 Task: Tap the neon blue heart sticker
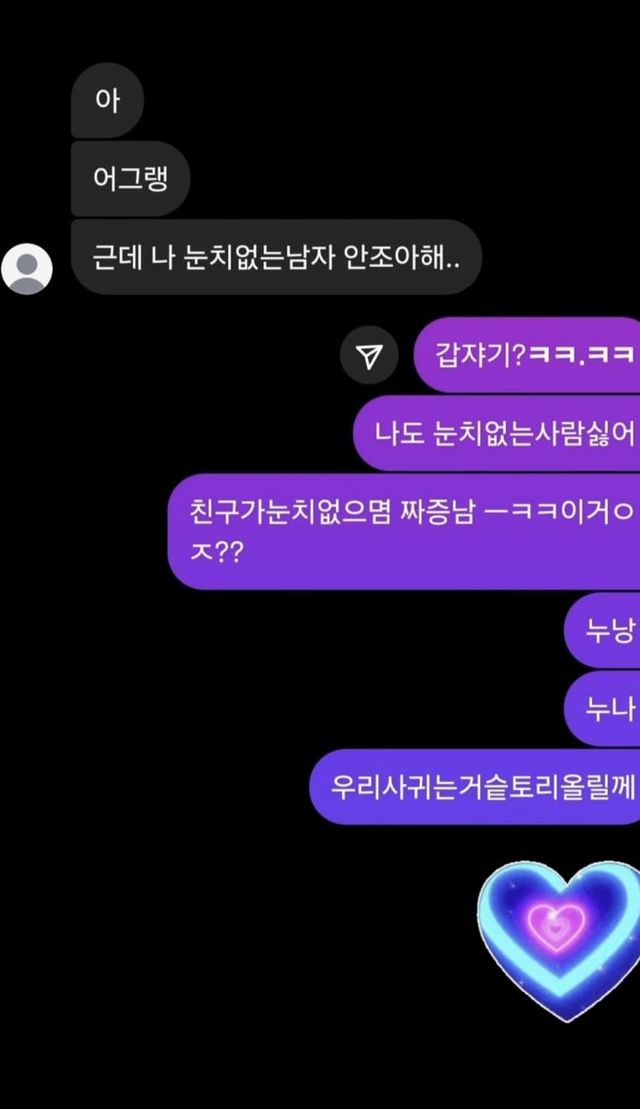point(559,939)
